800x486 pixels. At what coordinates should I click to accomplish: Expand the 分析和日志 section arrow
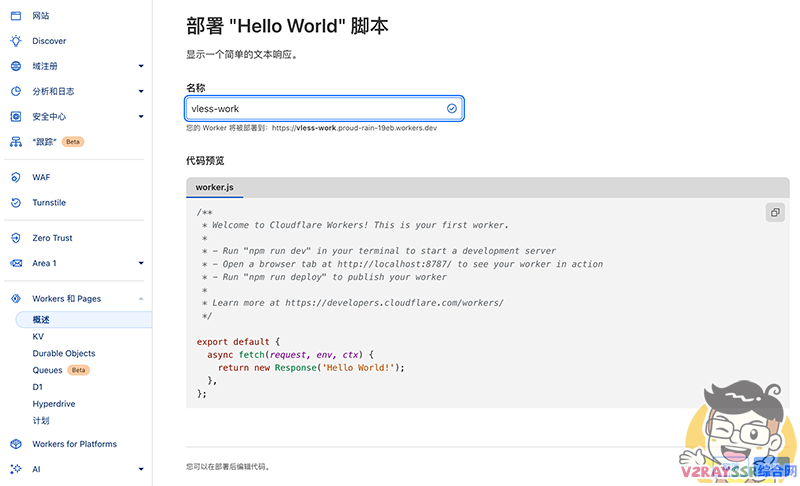(x=141, y=91)
